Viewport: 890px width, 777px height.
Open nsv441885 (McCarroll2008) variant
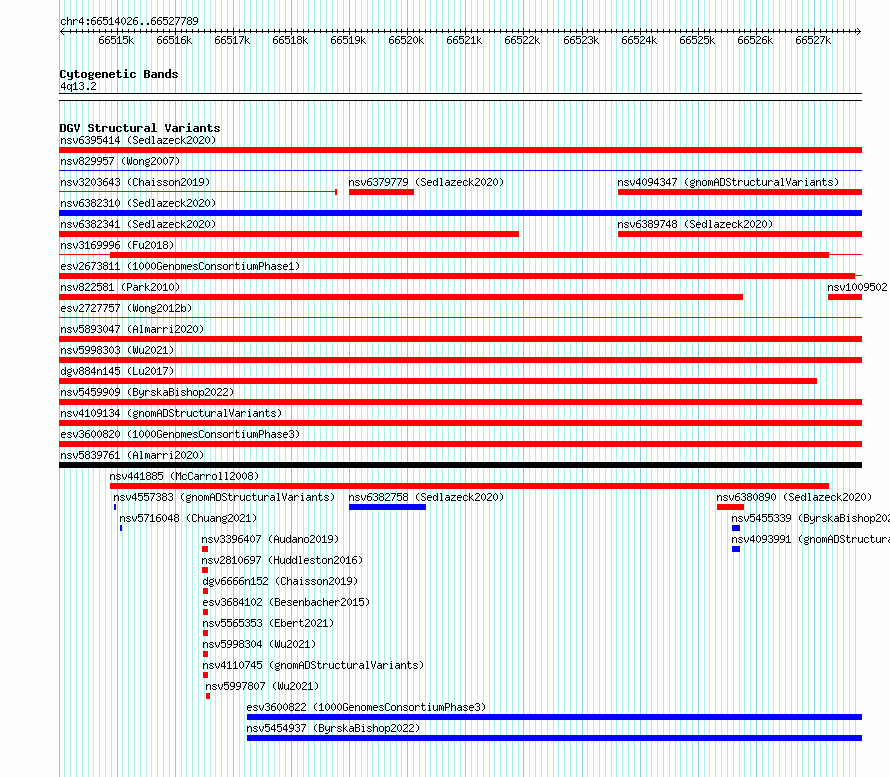click(x=184, y=476)
